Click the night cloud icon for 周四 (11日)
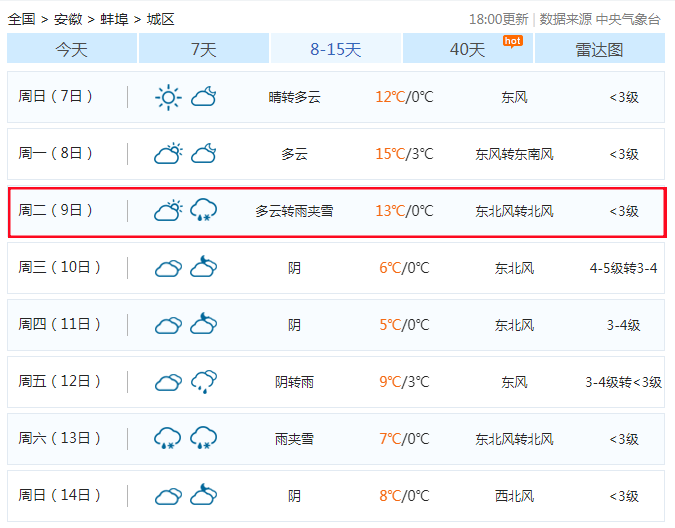The height and width of the screenshot is (528, 675). (204, 325)
